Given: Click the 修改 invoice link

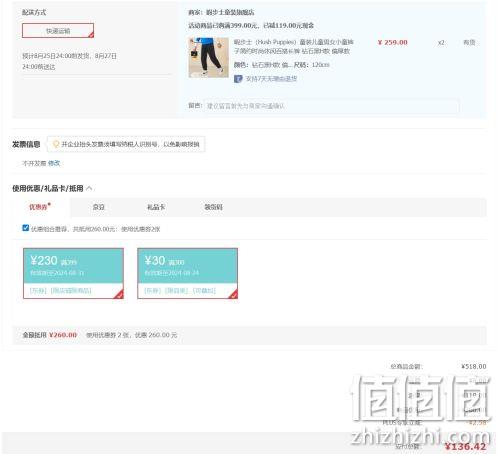Looking at the screenshot, I should coord(54,163).
